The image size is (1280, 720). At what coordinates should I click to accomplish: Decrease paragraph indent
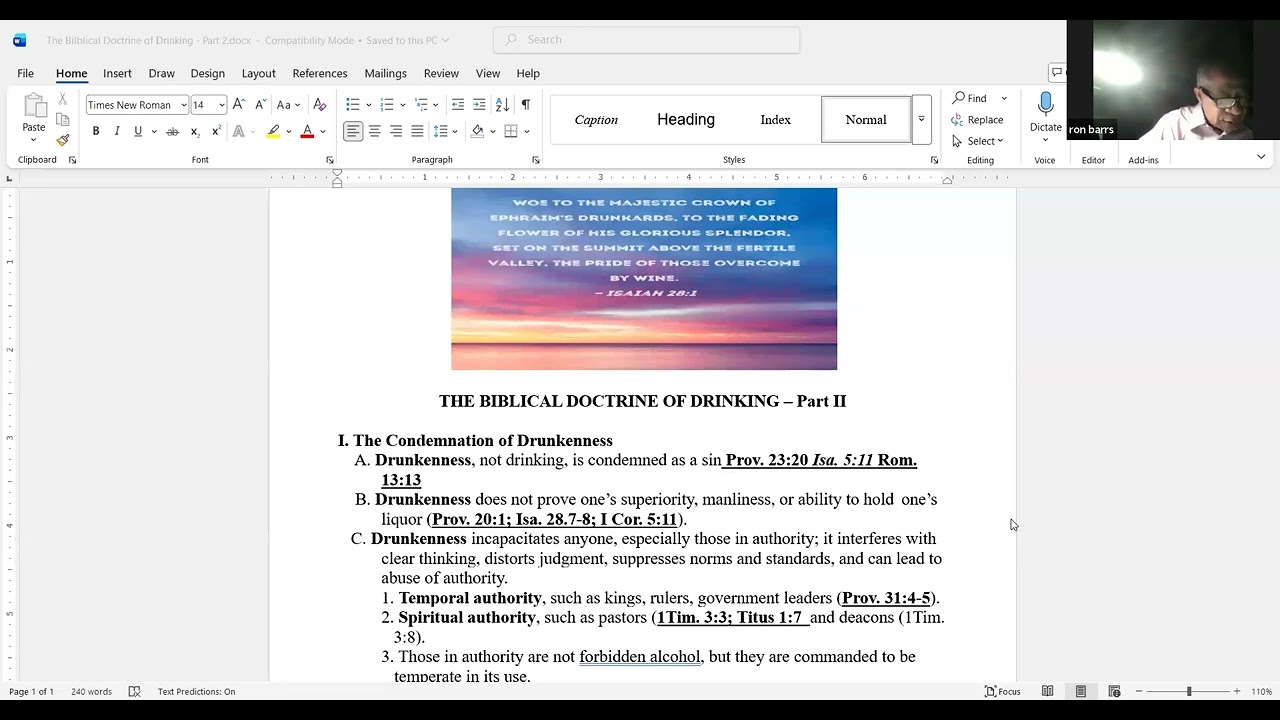[x=458, y=105]
